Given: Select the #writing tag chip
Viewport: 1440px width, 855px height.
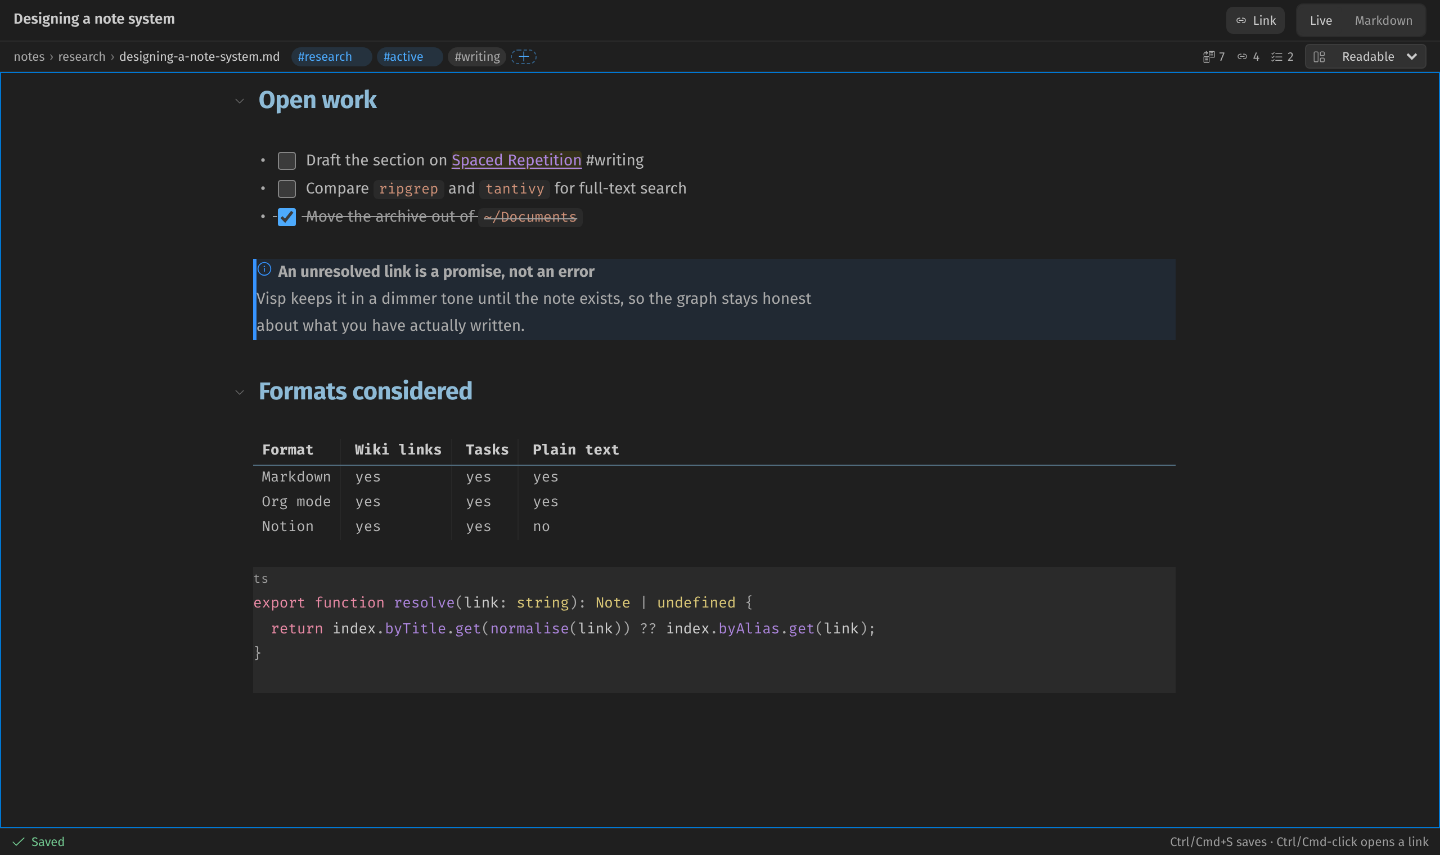Looking at the screenshot, I should 477,57.
